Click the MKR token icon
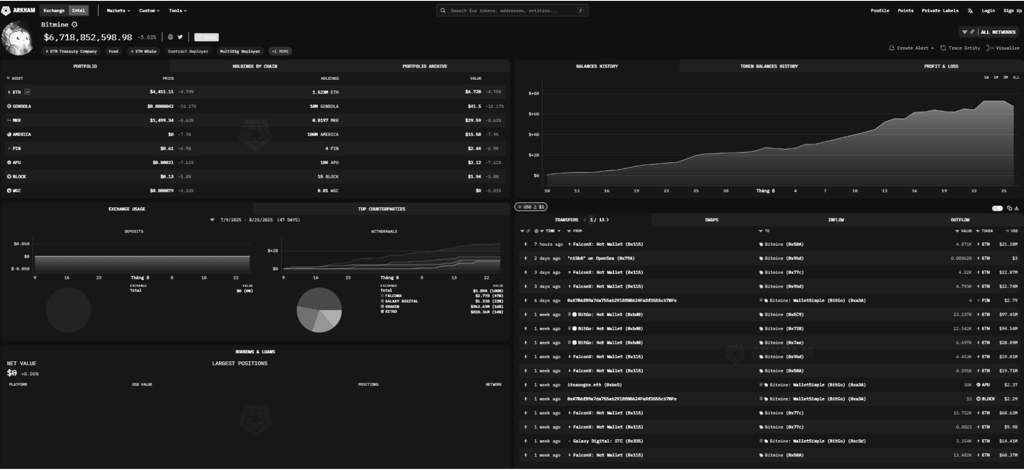 point(9,120)
